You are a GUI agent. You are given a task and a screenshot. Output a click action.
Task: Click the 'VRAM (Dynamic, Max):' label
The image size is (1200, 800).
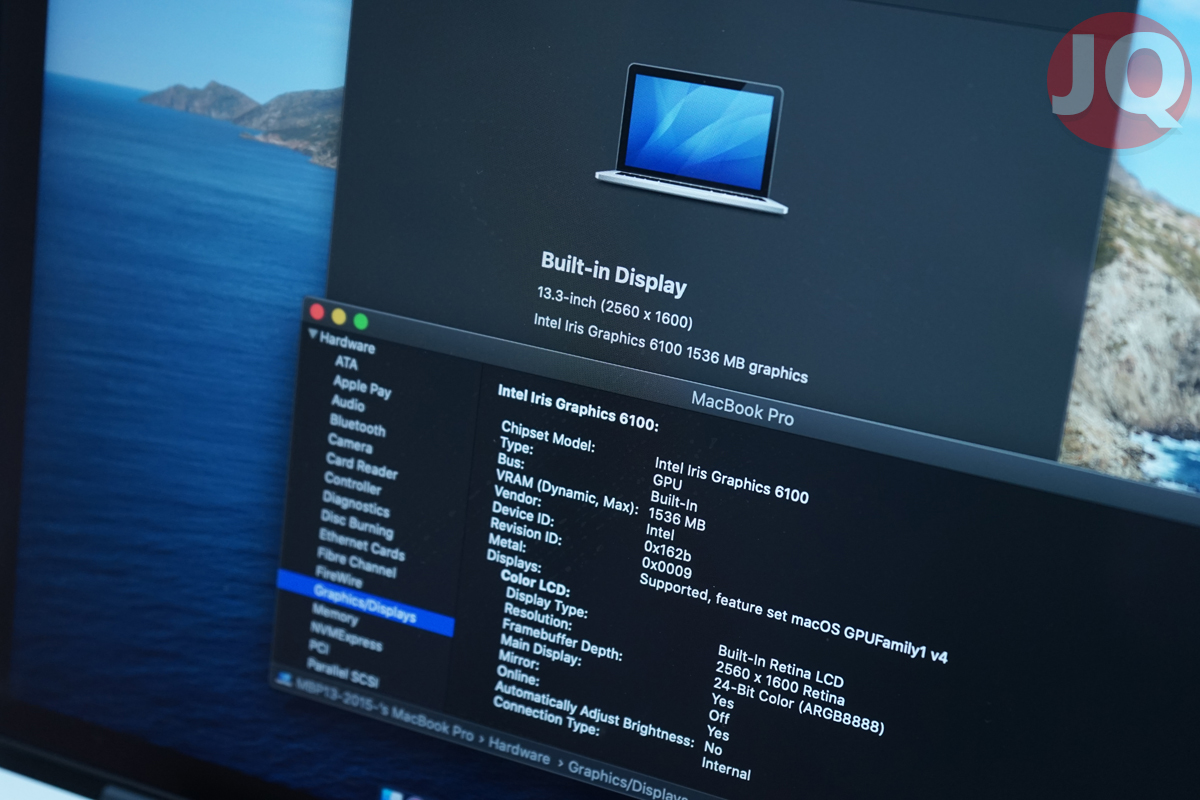(x=566, y=490)
